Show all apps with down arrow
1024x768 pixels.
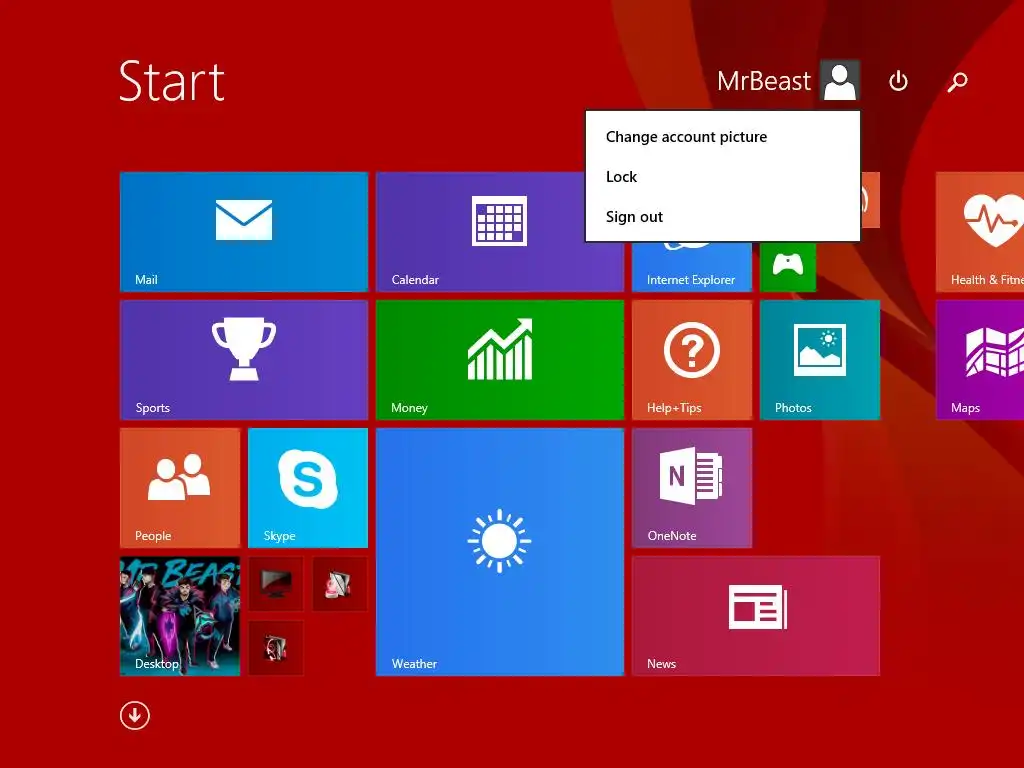coord(135,716)
